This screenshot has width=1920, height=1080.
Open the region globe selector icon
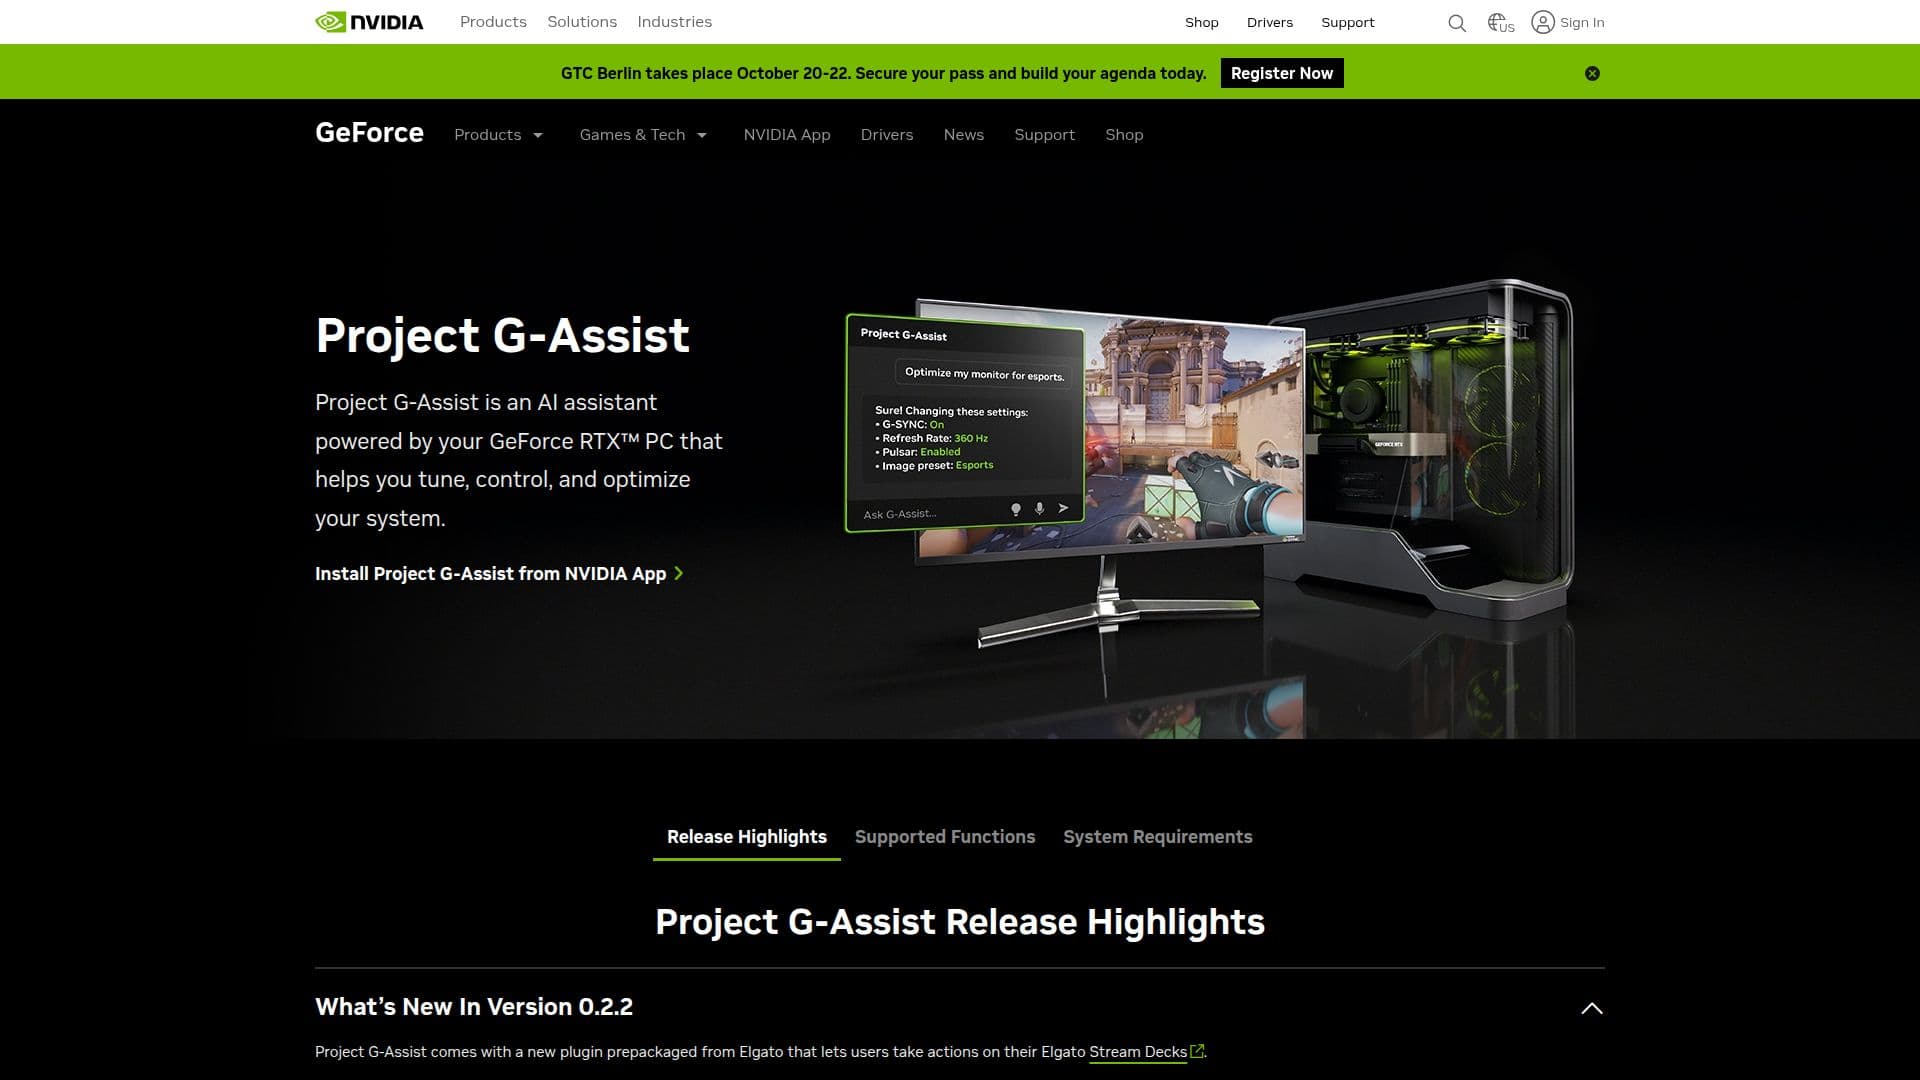pyautogui.click(x=1500, y=22)
